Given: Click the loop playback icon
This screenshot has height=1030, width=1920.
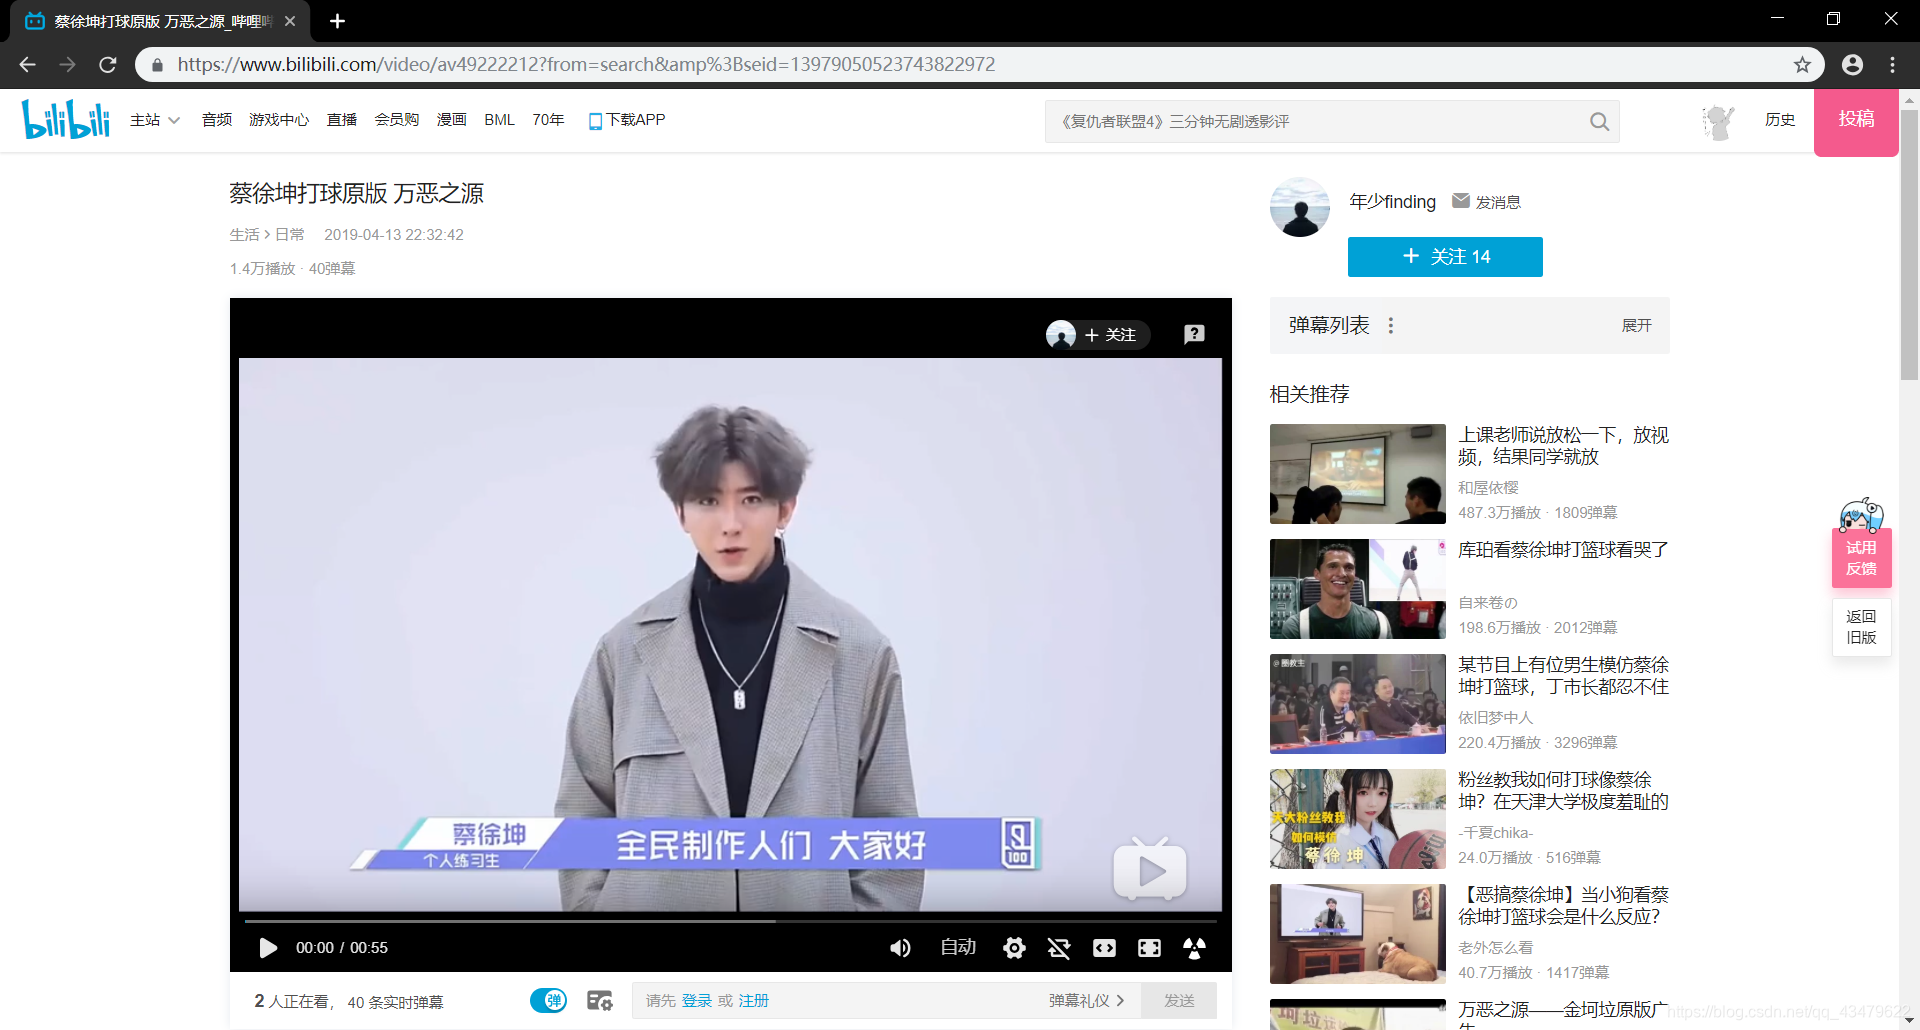Looking at the screenshot, I should (x=1059, y=947).
